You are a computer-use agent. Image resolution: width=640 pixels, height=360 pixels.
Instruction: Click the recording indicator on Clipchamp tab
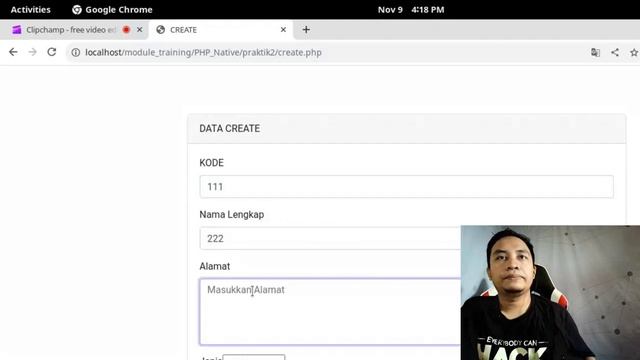point(127,30)
